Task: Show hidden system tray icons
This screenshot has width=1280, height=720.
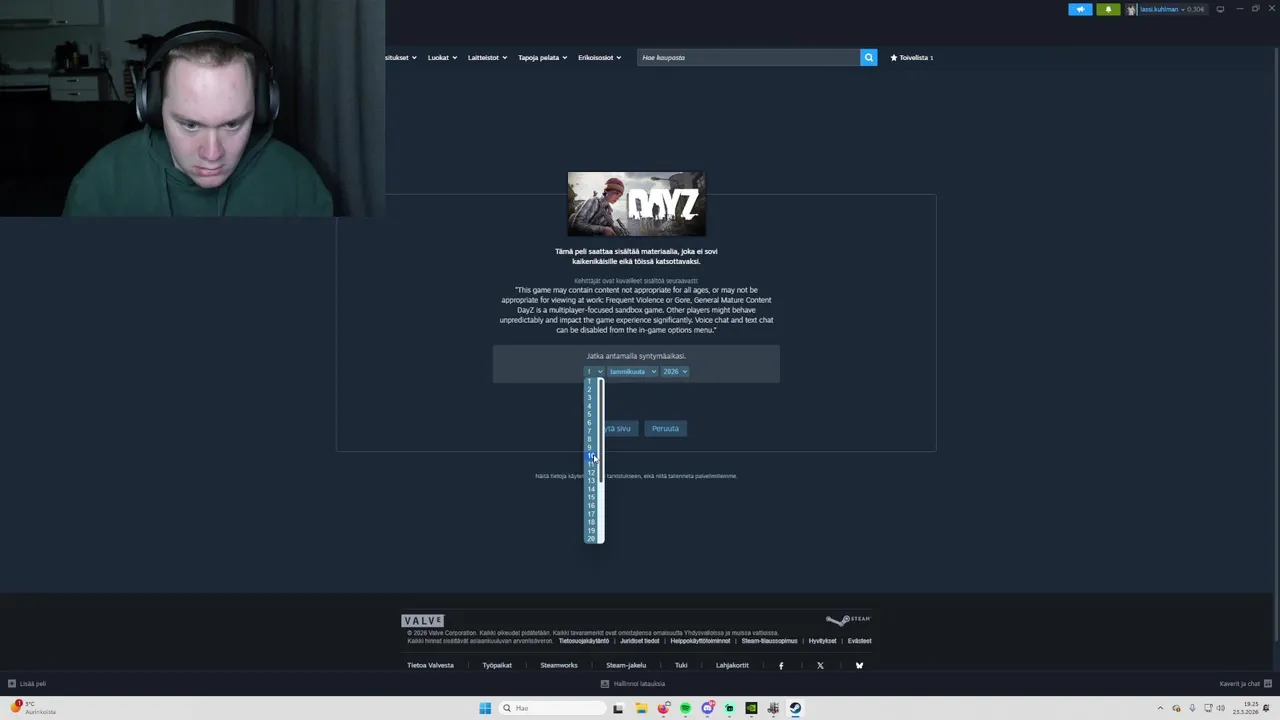Action: click(x=1160, y=708)
